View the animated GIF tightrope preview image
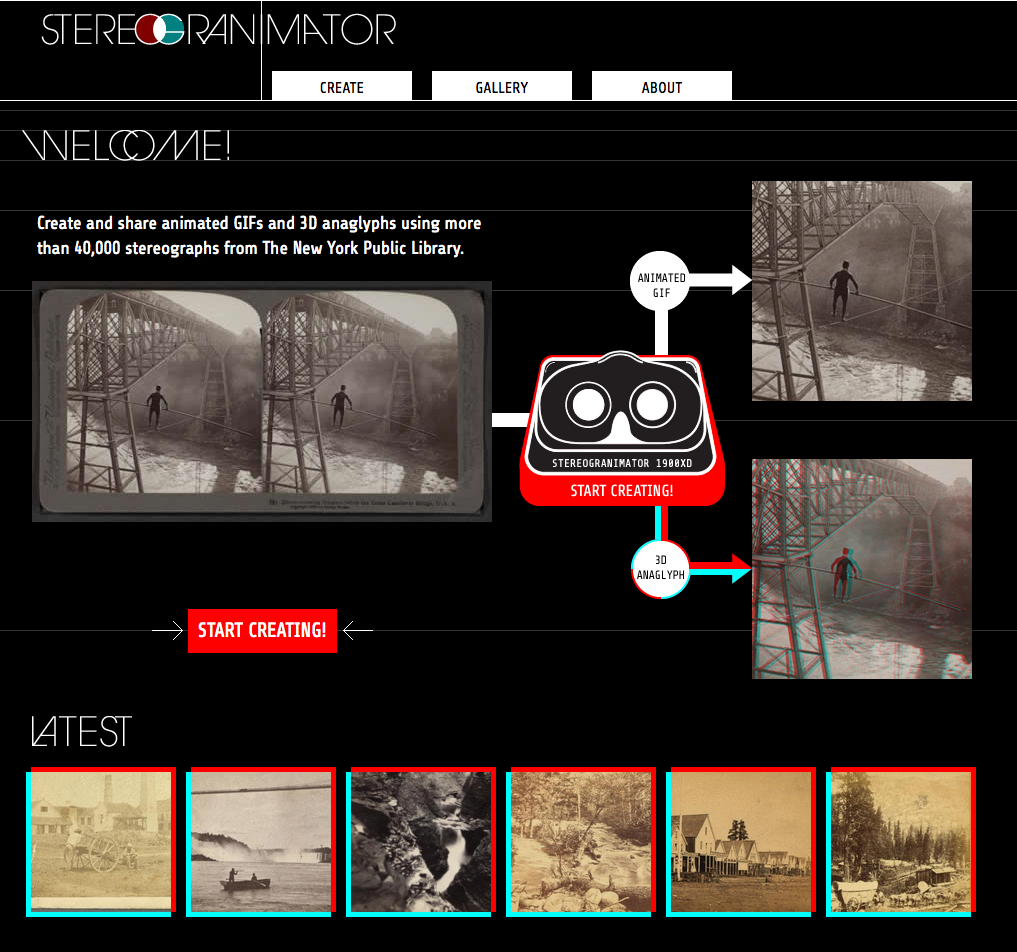 click(861, 291)
